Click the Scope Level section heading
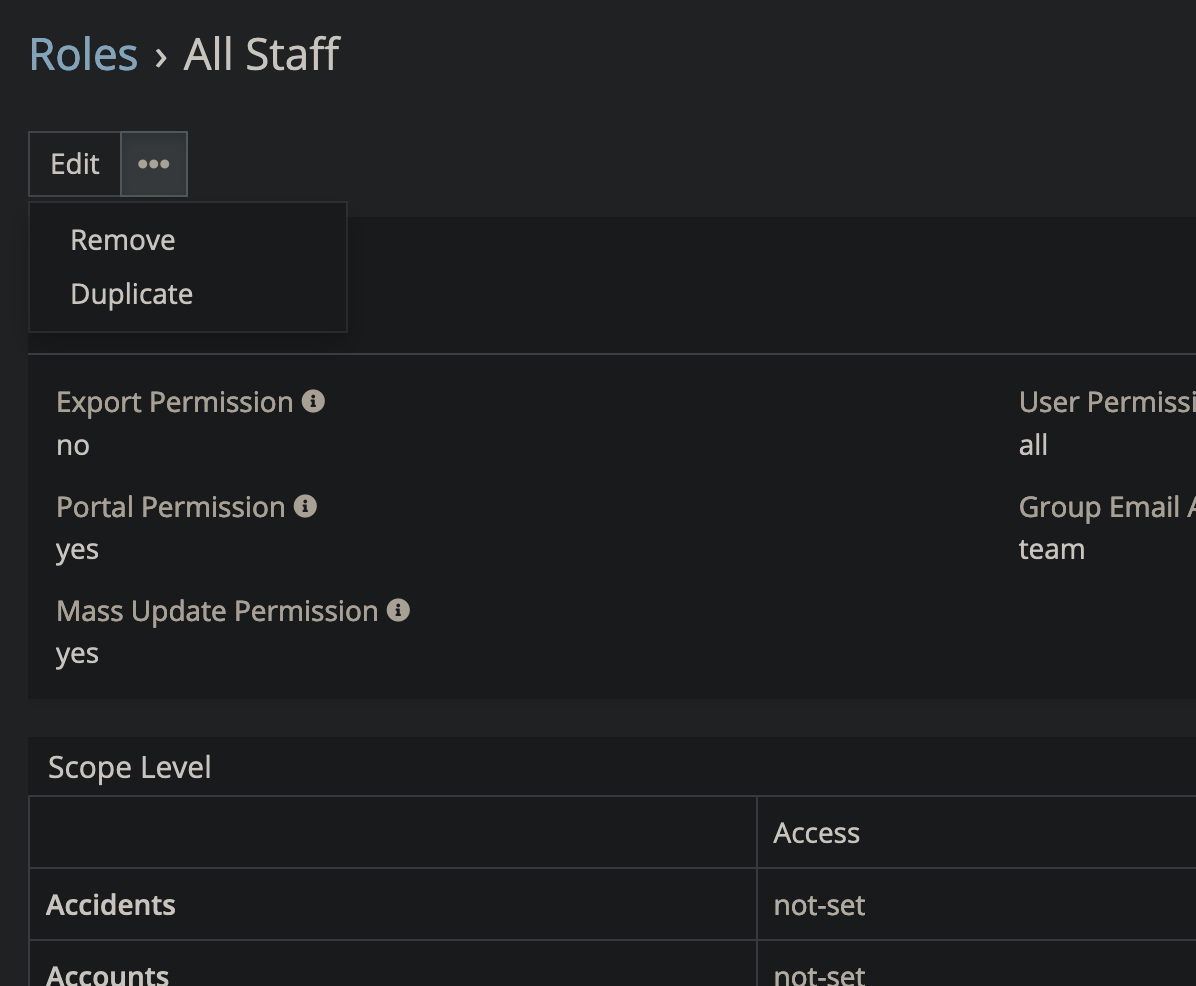1196x986 pixels. point(130,767)
